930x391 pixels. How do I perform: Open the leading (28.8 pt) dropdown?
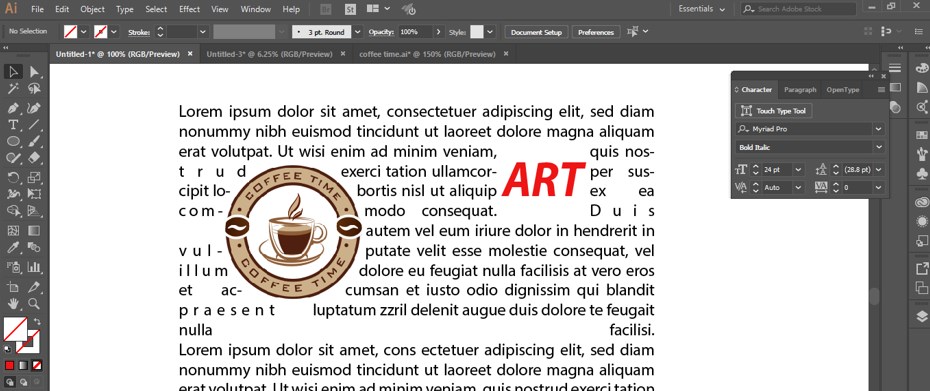click(878, 170)
